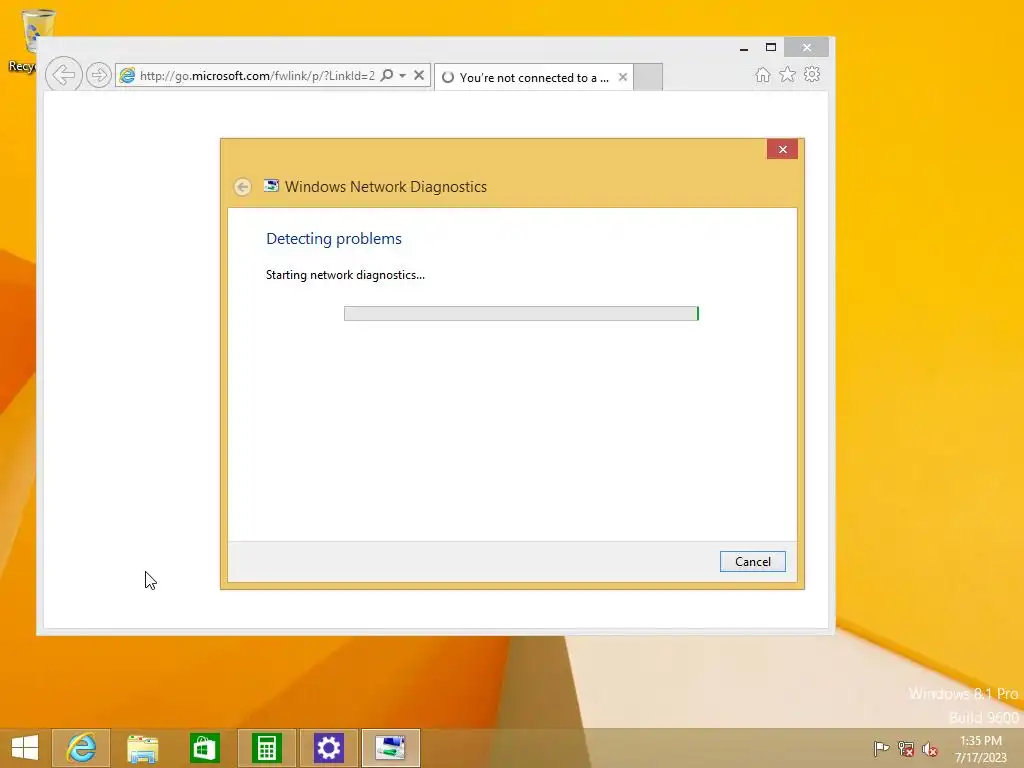
Task: Click the IE page icon in address bar
Action: [x=127, y=76]
